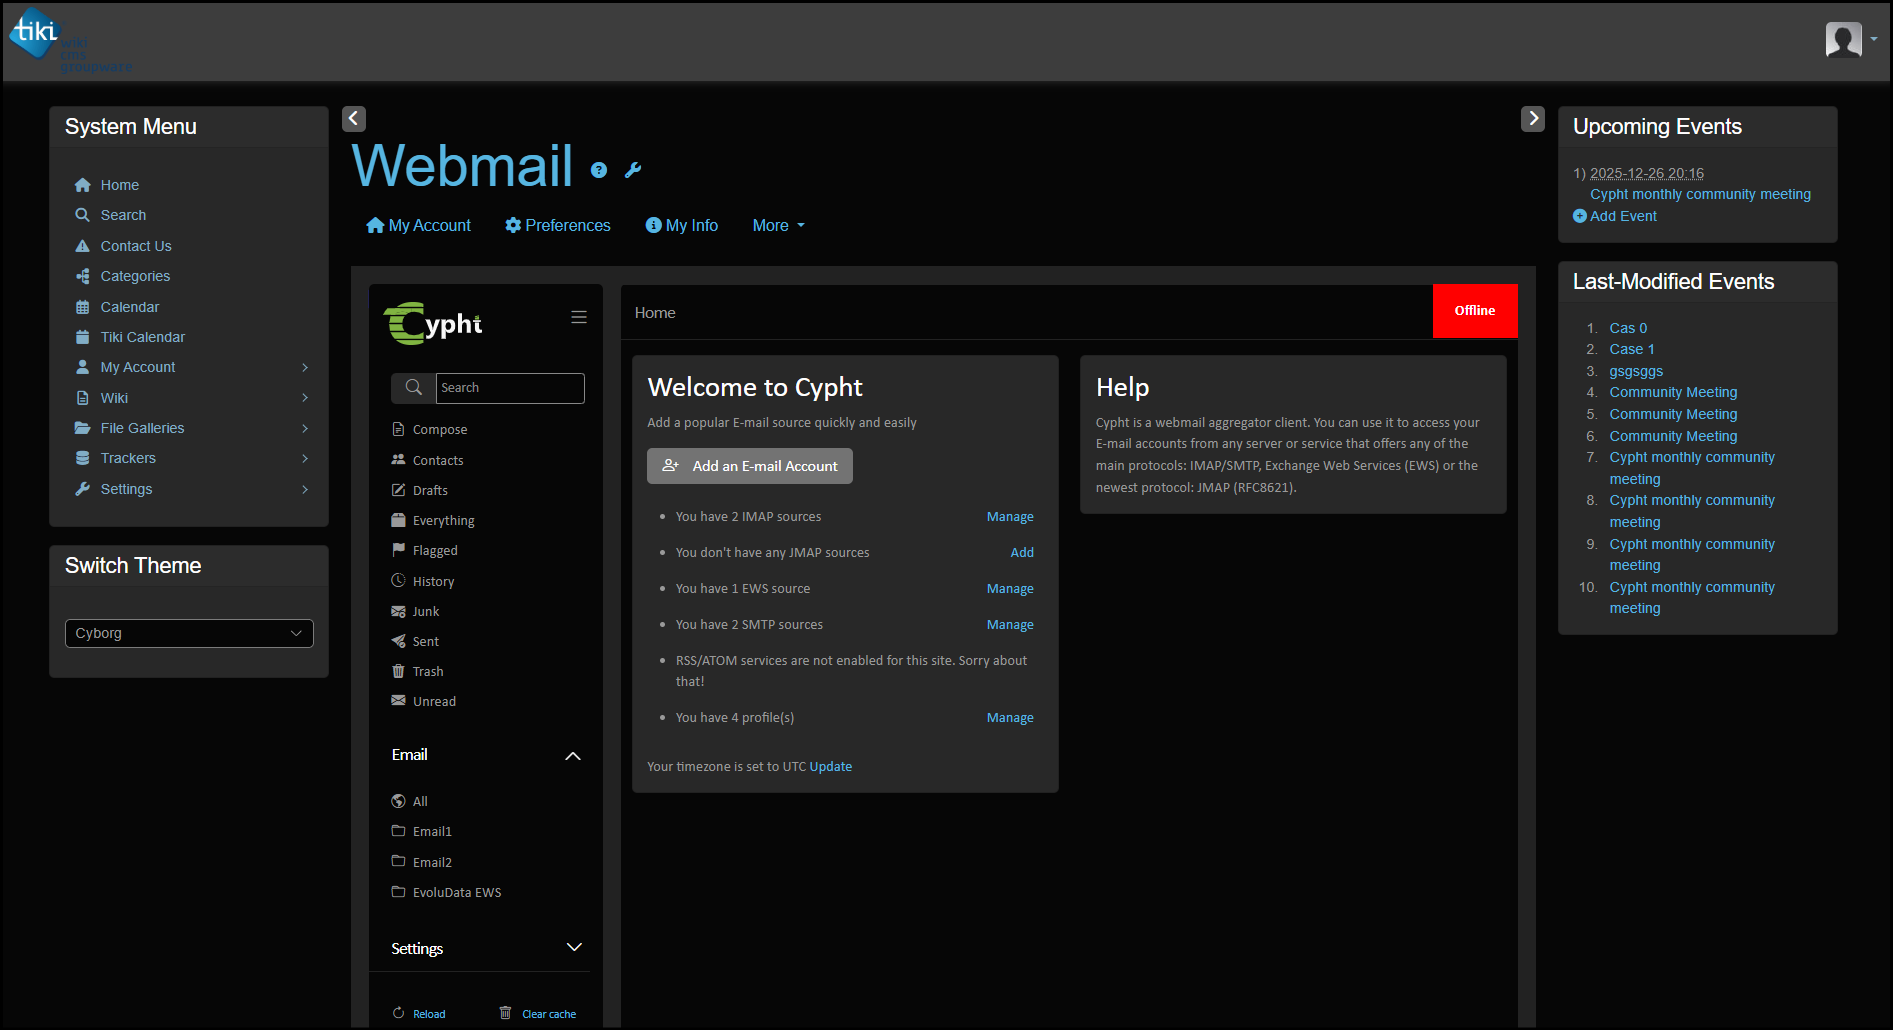Image resolution: width=1893 pixels, height=1030 pixels.
Task: Click the Add an E-mail Account button
Action: click(x=749, y=465)
